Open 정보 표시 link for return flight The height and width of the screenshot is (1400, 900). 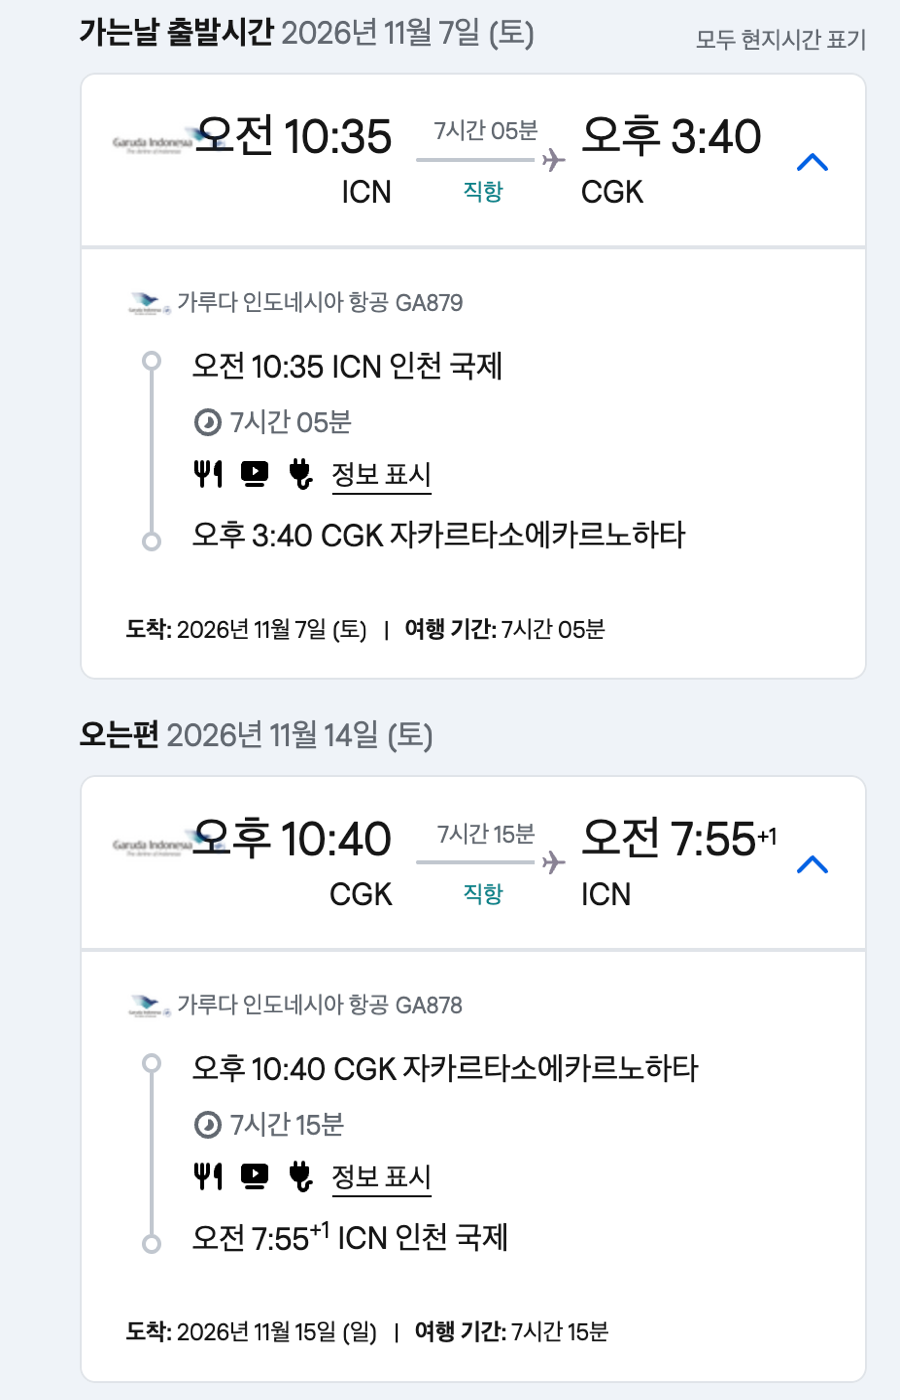click(381, 1176)
